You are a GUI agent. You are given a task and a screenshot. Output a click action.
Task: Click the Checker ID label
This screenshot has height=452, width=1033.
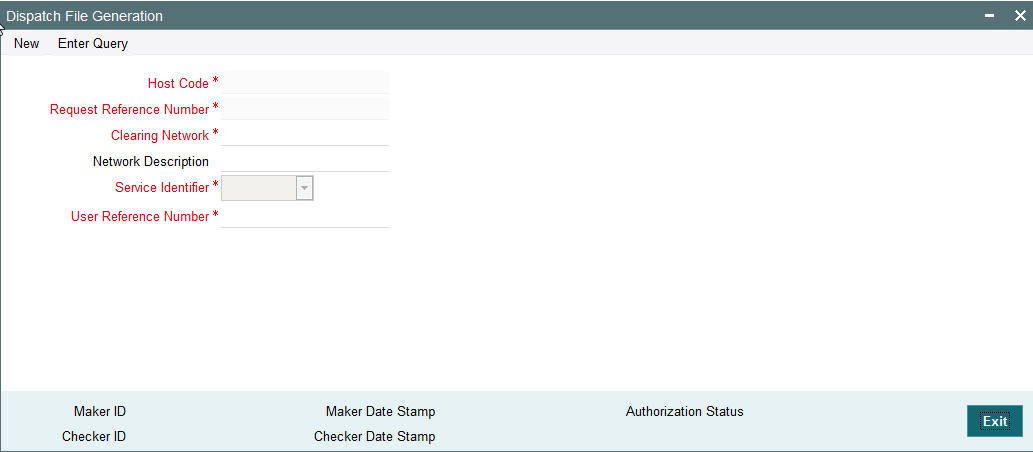click(x=94, y=436)
